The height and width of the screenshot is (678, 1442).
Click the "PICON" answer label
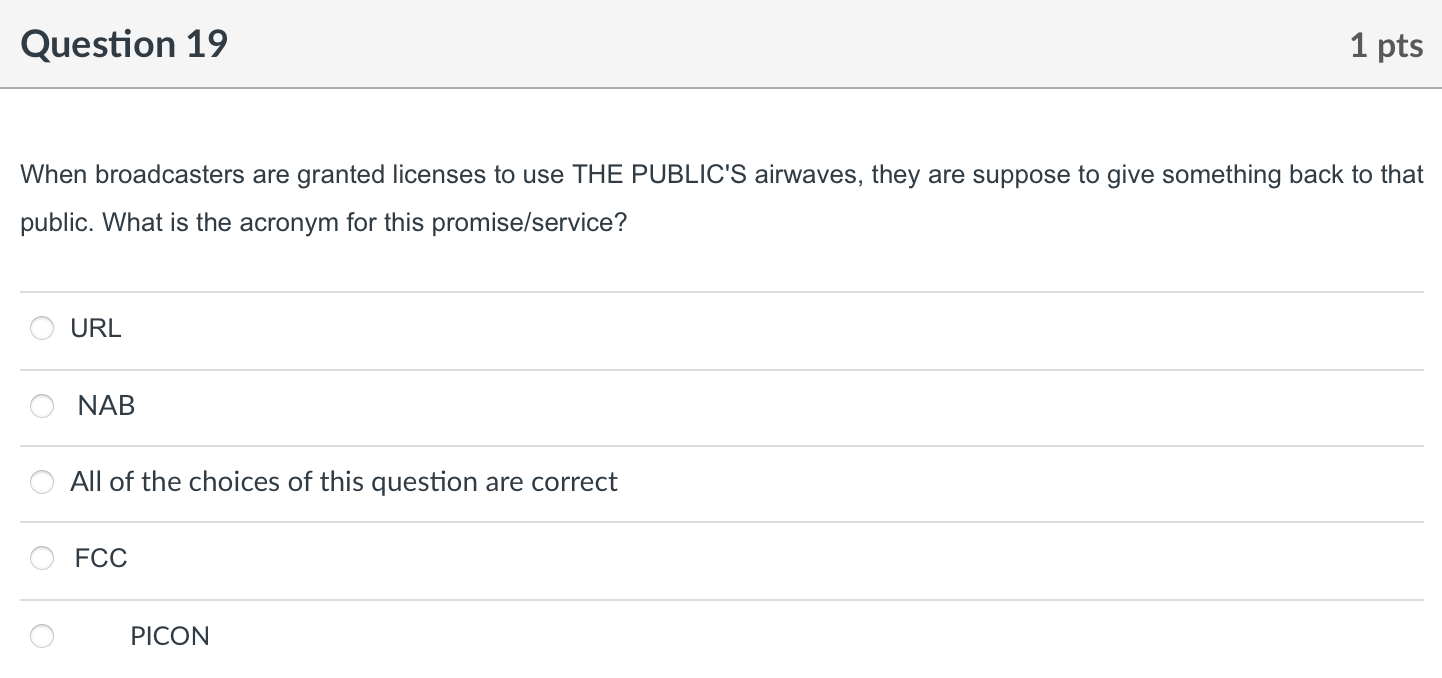pyautogui.click(x=170, y=636)
